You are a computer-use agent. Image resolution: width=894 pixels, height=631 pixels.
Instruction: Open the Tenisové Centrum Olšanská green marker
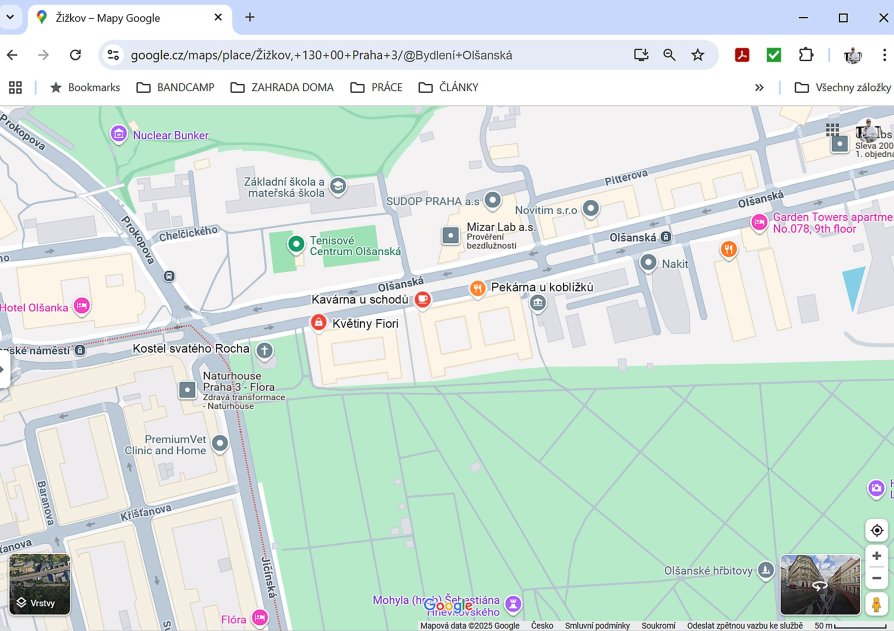296,245
